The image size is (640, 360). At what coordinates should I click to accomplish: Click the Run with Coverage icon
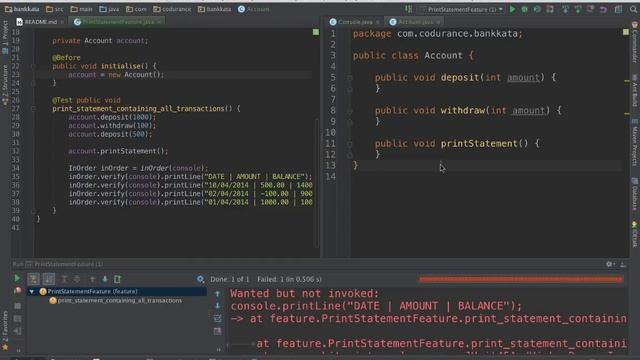(537, 9)
